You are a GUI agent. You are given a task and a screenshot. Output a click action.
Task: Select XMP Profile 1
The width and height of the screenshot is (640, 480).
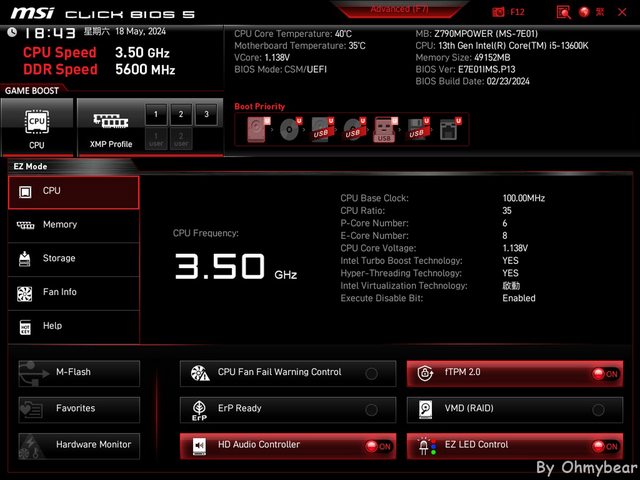[155, 114]
